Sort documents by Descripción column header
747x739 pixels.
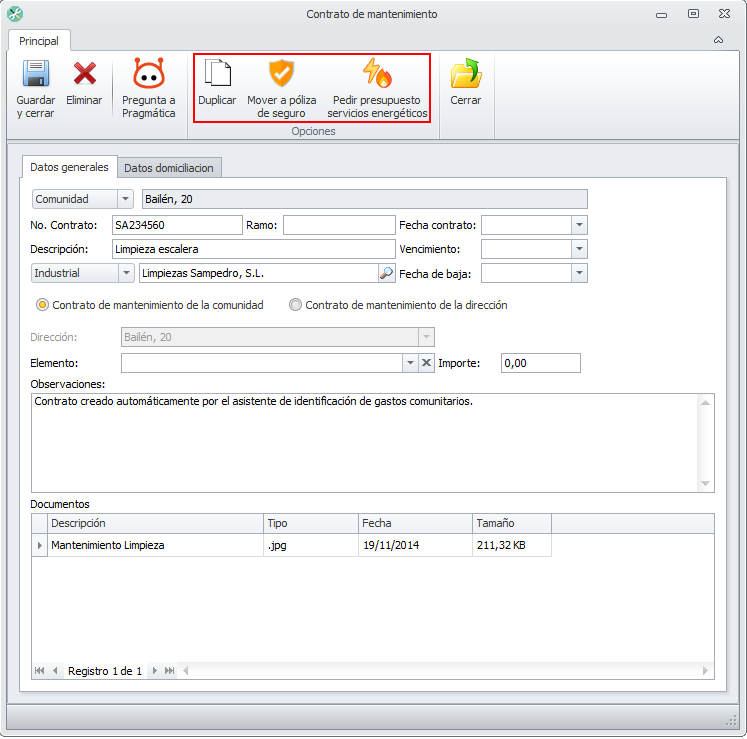pyautogui.click(x=155, y=523)
